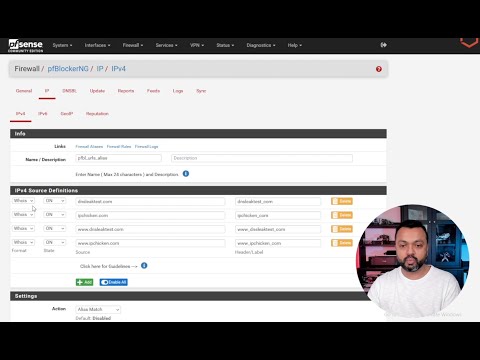The height and width of the screenshot is (360, 480).
Task: Select the IP tab
Action: coord(47,91)
